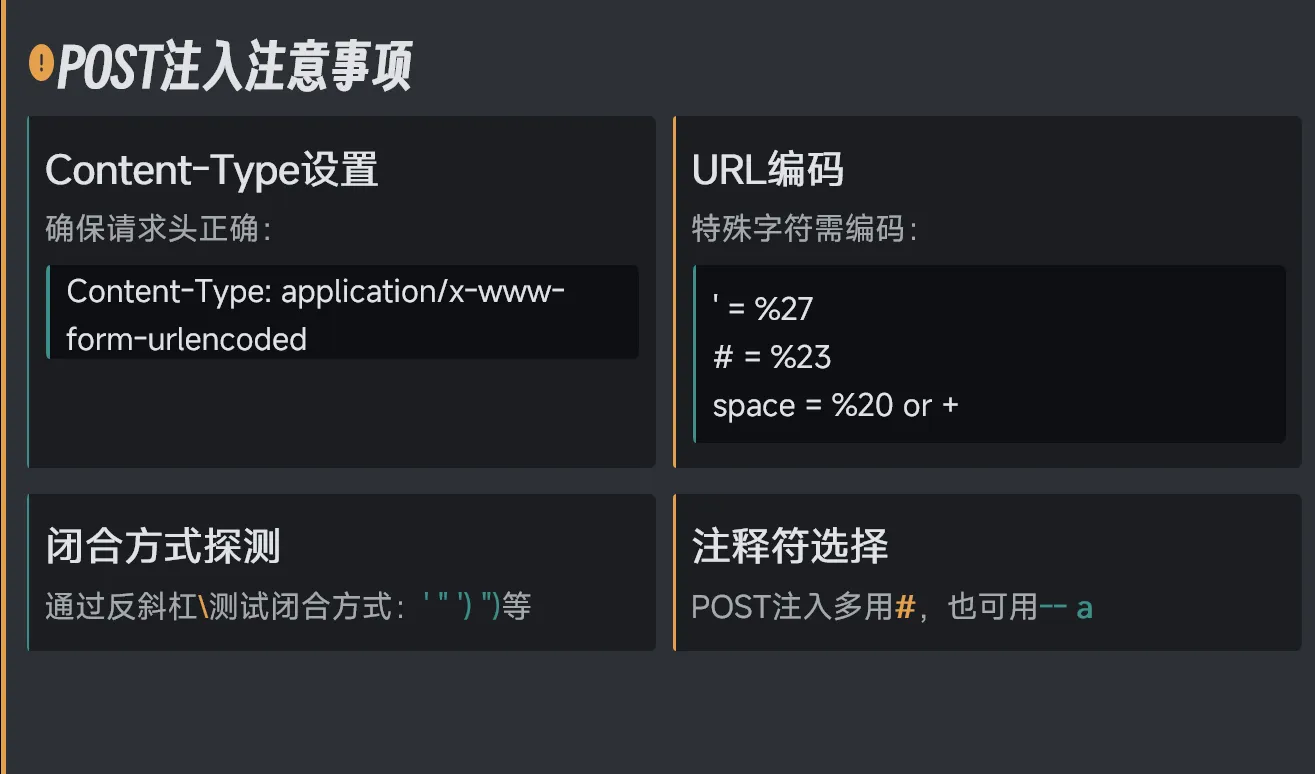Viewport: 1315px width, 774px height.
Task: Click the orange backslash character
Action: [203, 607]
